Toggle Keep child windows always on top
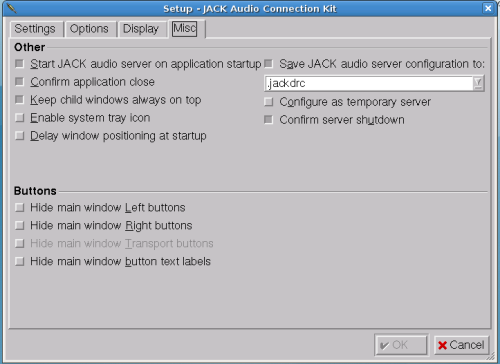The image size is (500, 364). pos(20,100)
